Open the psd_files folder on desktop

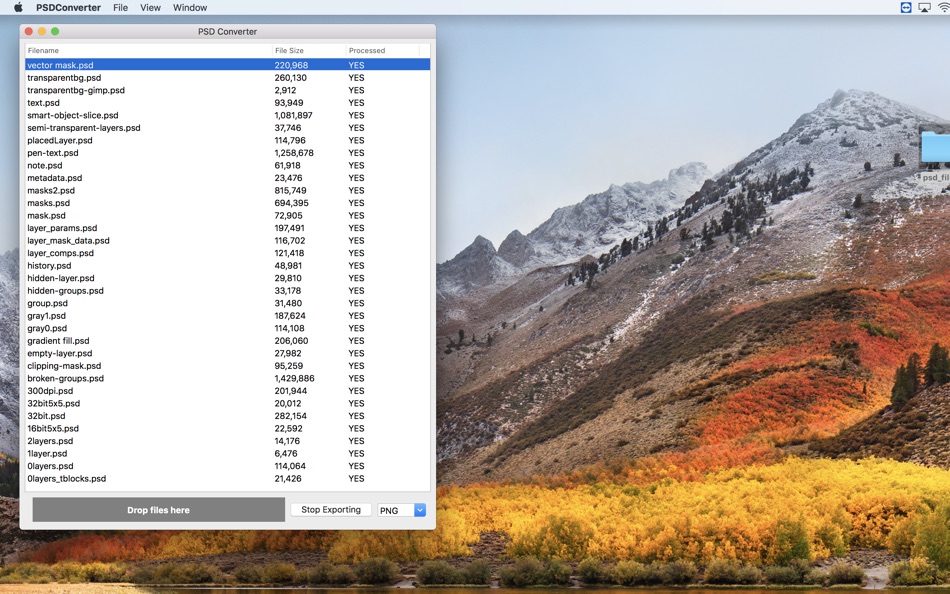click(x=935, y=155)
